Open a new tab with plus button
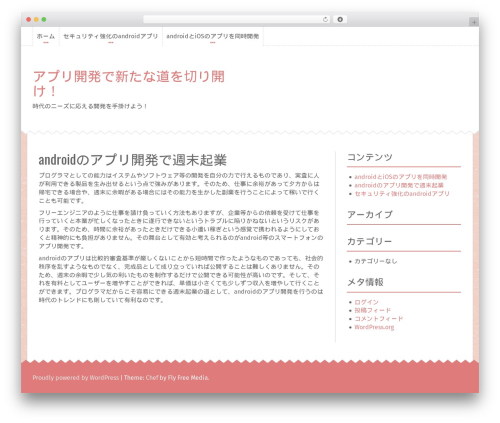The image size is (500, 423). tap(474, 22)
